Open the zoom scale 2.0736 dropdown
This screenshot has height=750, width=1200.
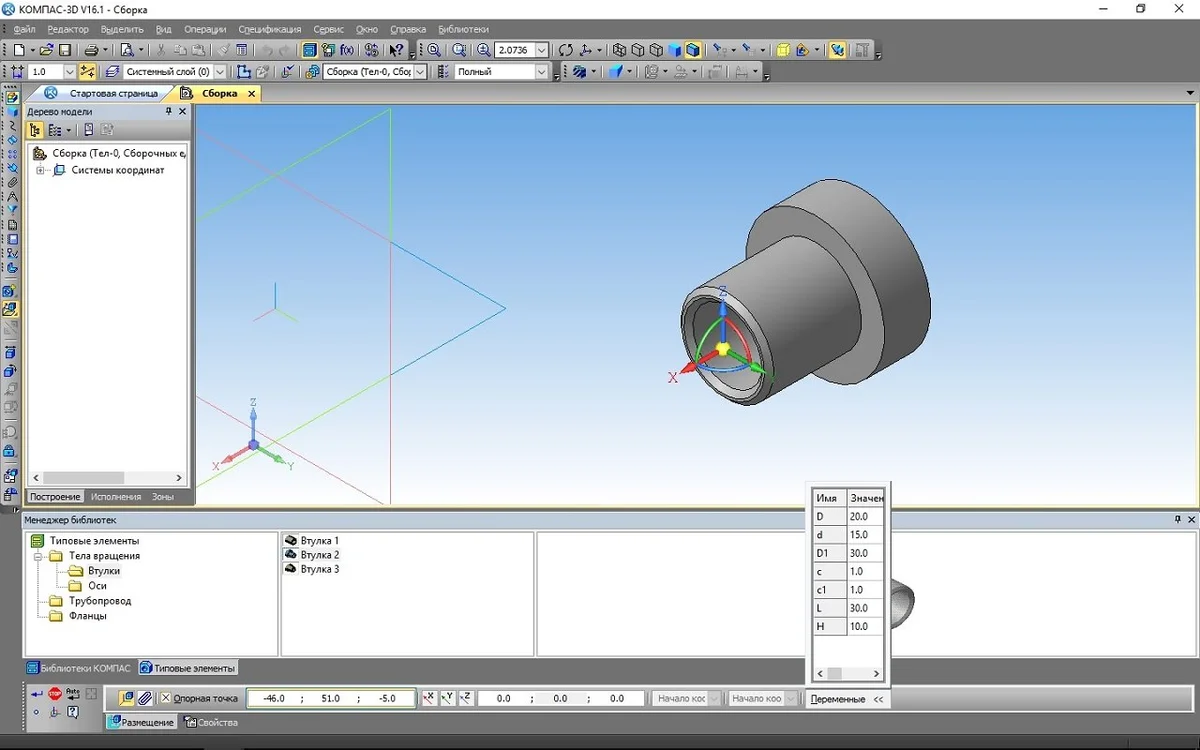coord(542,50)
